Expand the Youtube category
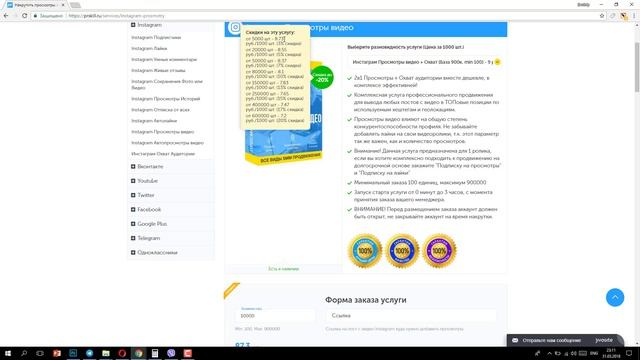640x360 pixels. (133, 181)
